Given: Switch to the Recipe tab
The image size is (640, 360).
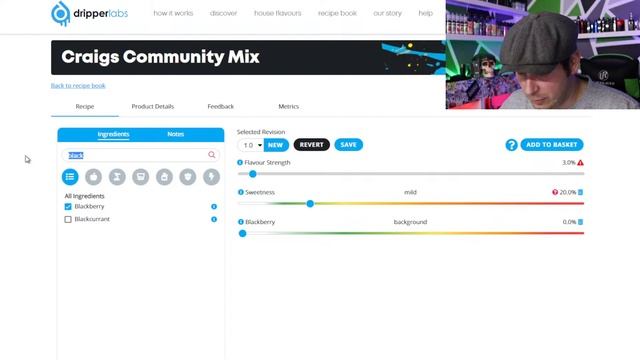Looking at the screenshot, I should [85, 107].
